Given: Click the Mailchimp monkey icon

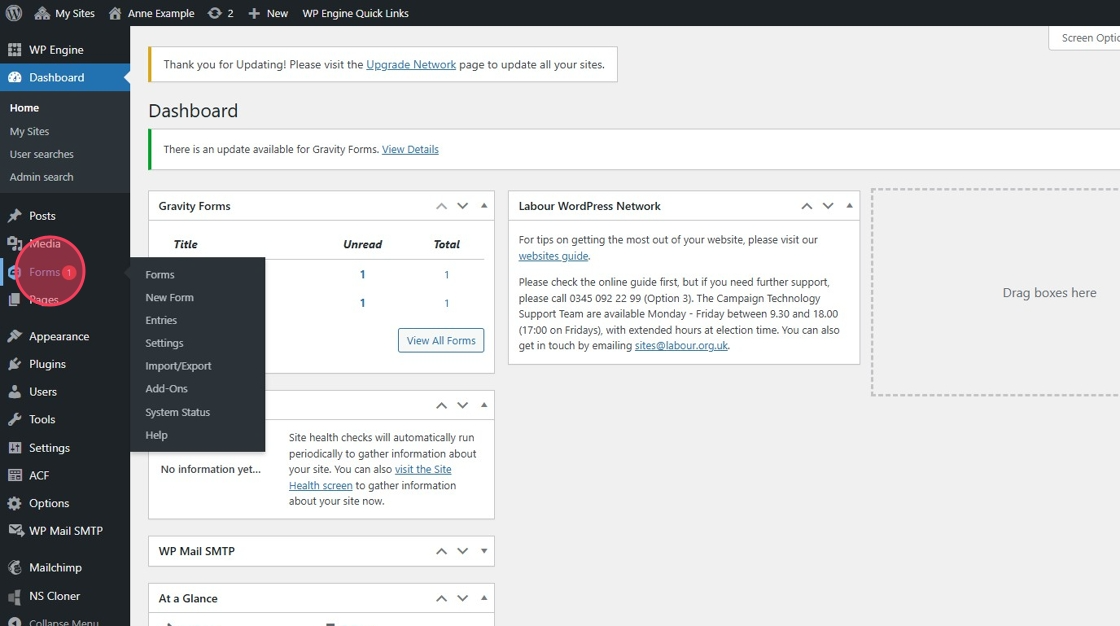Looking at the screenshot, I should pyautogui.click(x=14, y=567).
